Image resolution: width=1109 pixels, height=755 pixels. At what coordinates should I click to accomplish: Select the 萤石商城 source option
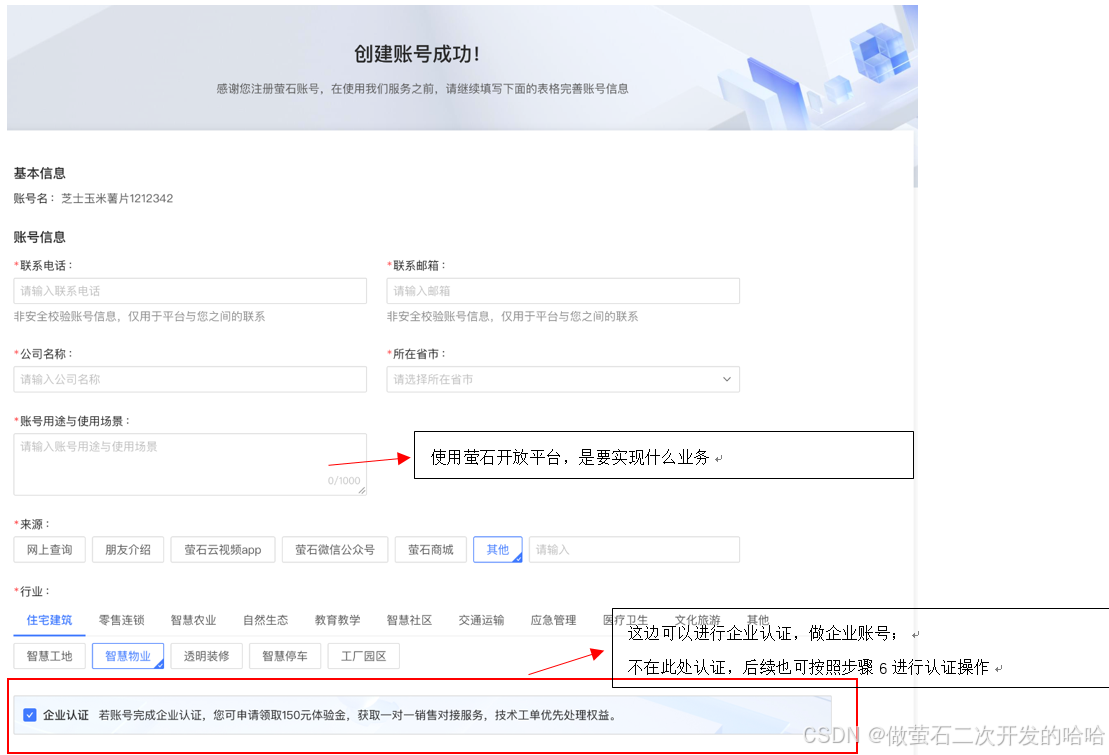[x=431, y=550]
